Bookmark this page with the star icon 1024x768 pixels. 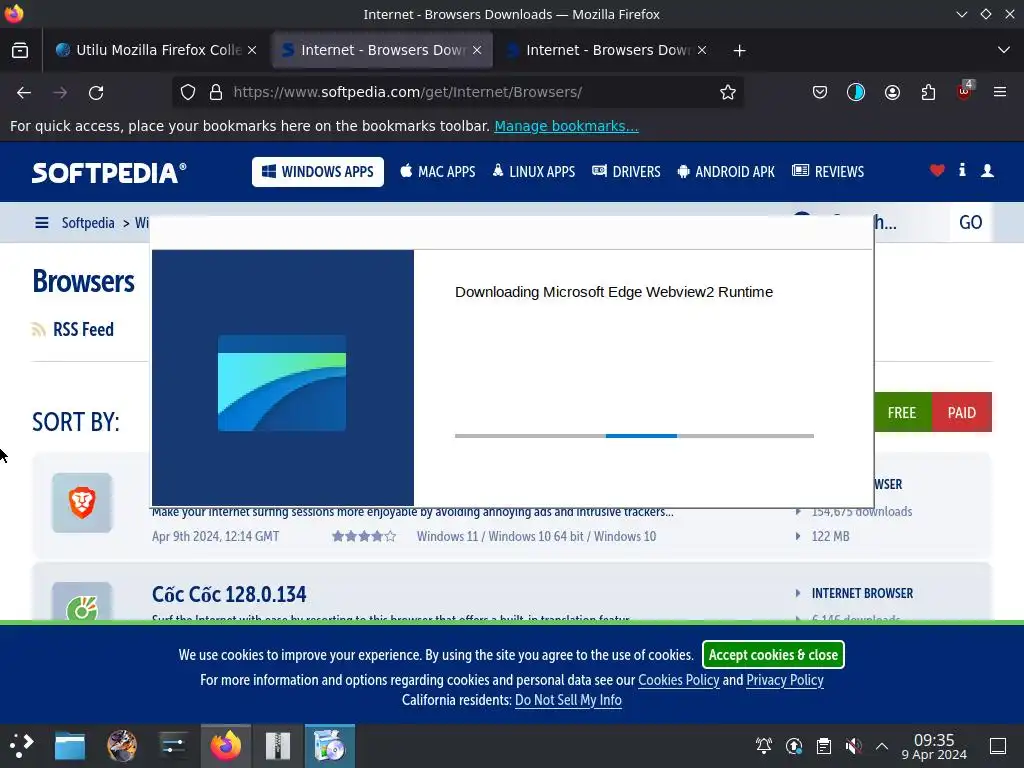(728, 93)
